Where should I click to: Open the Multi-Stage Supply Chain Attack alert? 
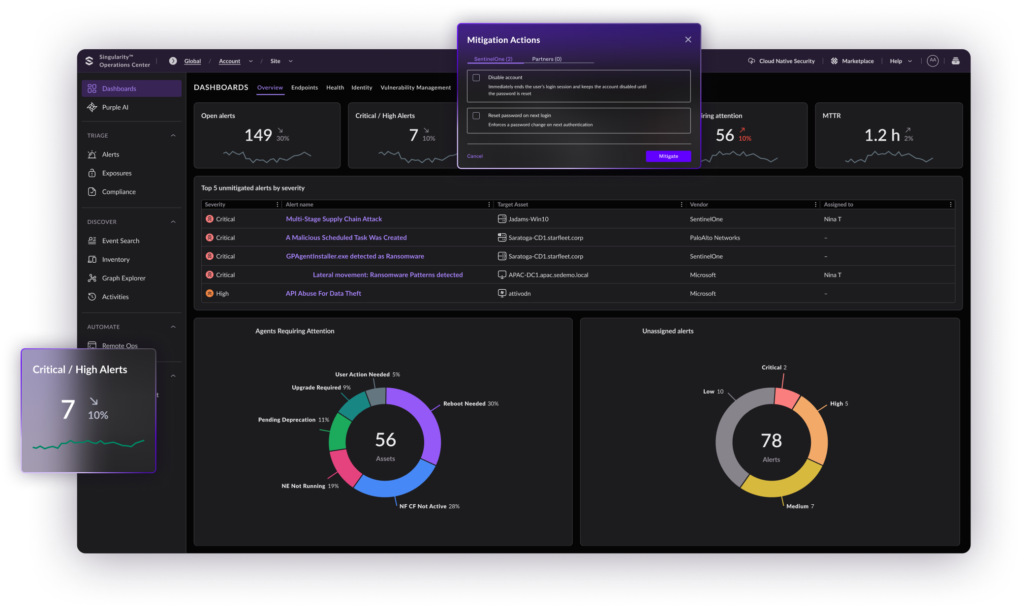click(334, 219)
